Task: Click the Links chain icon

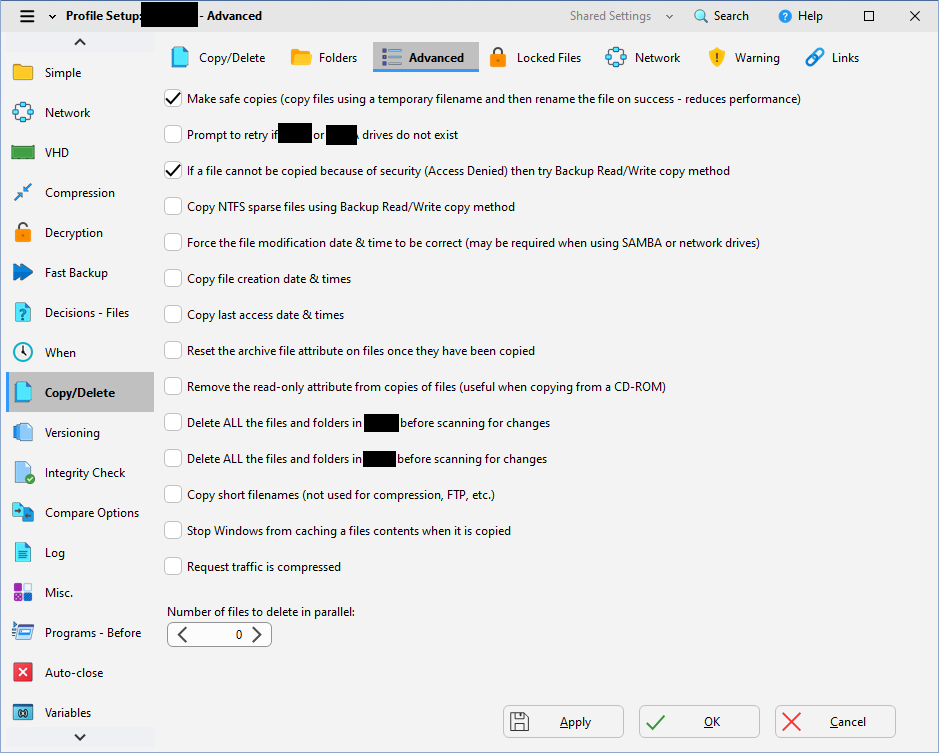Action: coord(814,58)
